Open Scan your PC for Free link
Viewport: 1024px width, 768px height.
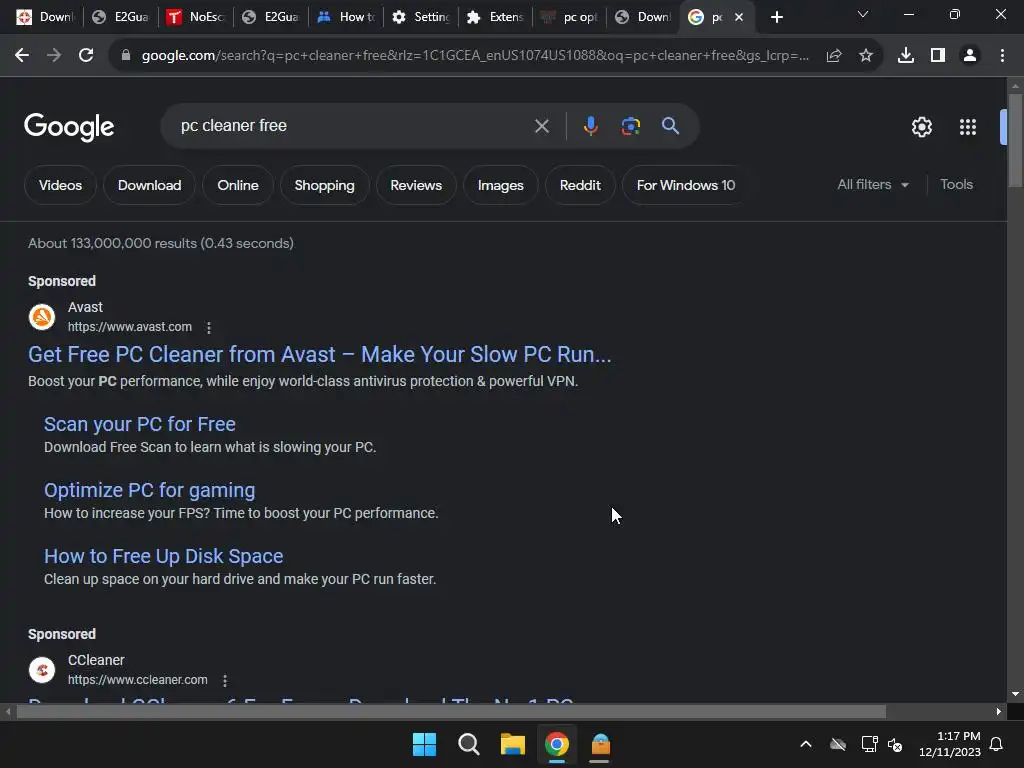click(140, 424)
